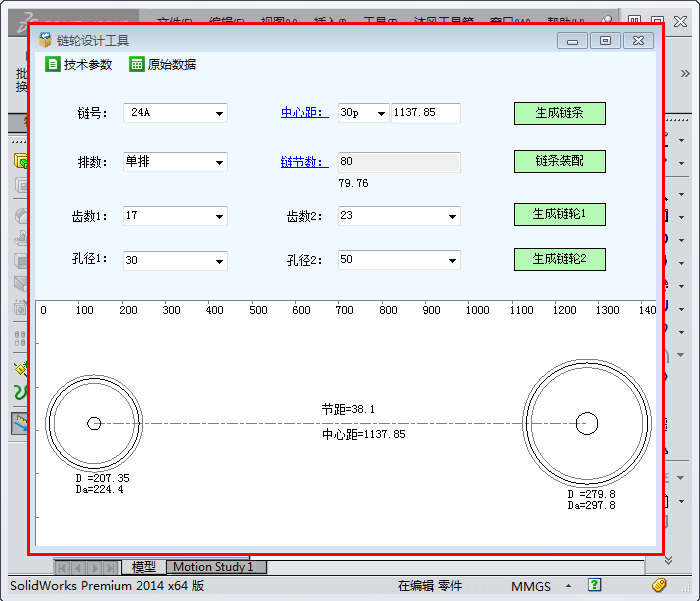Click the 技术参数 green document icon

point(53,64)
